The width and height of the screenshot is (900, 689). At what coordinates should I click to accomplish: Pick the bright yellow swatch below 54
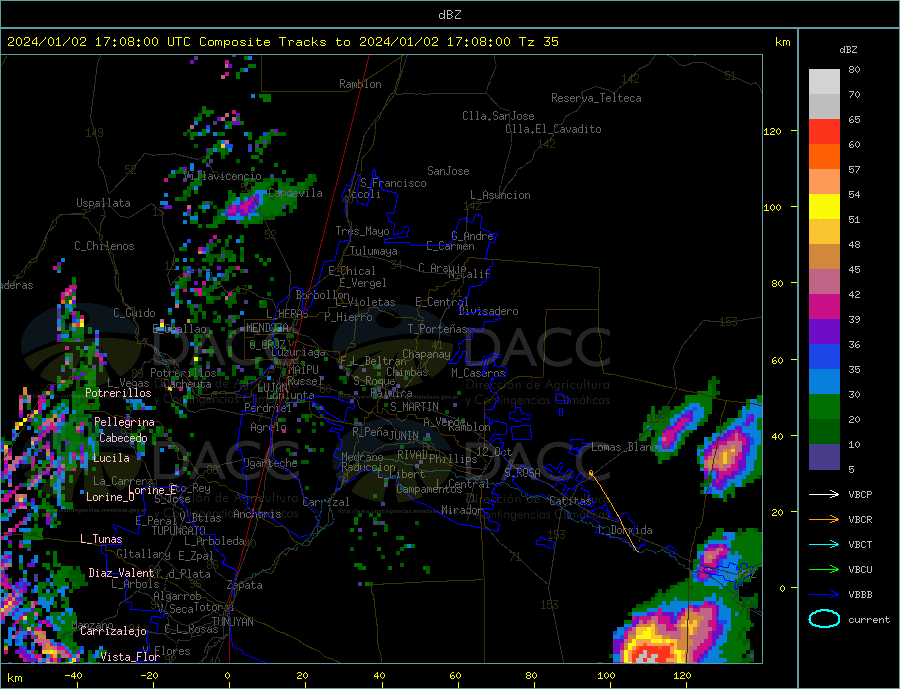[824, 207]
